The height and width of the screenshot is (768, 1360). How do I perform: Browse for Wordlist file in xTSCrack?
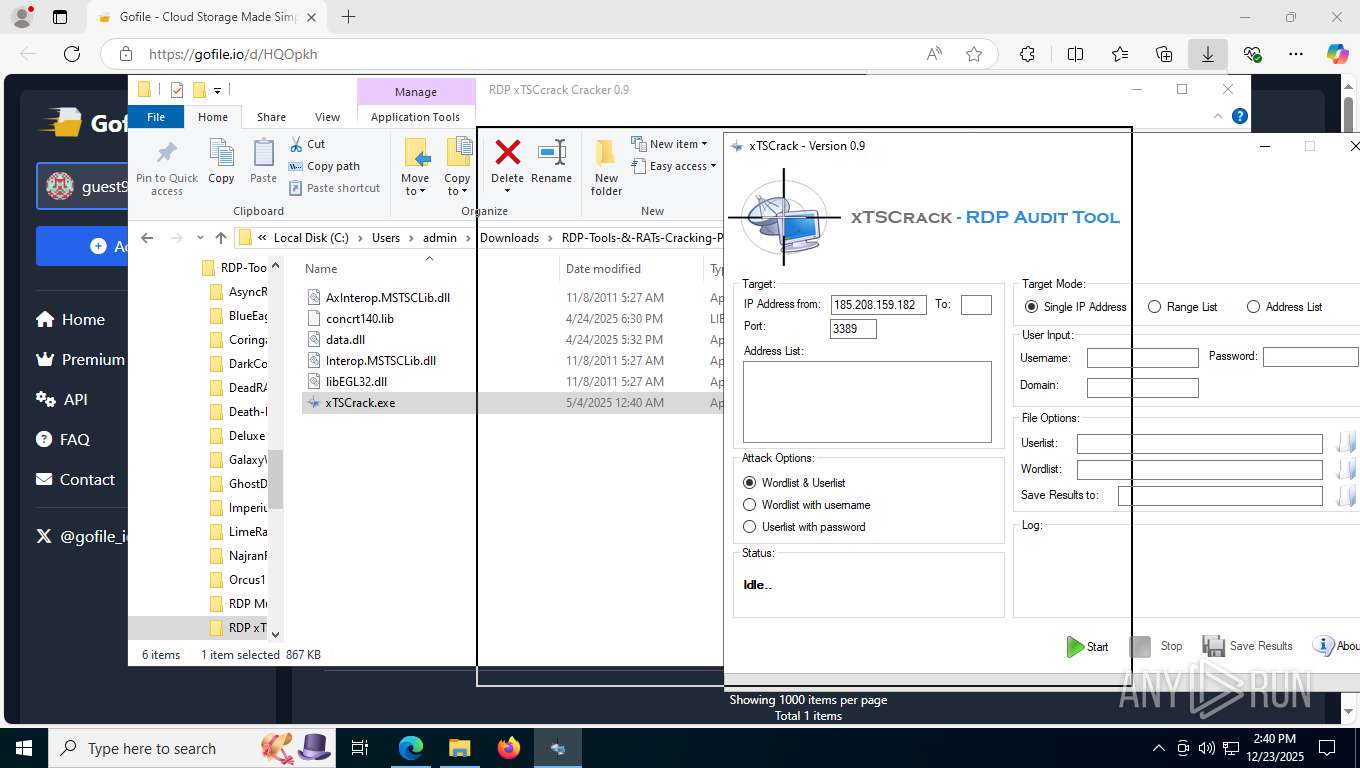[x=1346, y=469]
